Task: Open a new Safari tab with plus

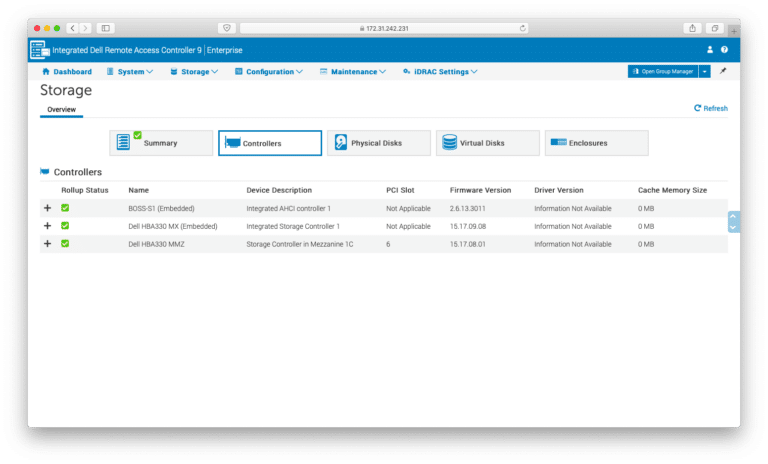Action: point(733,31)
